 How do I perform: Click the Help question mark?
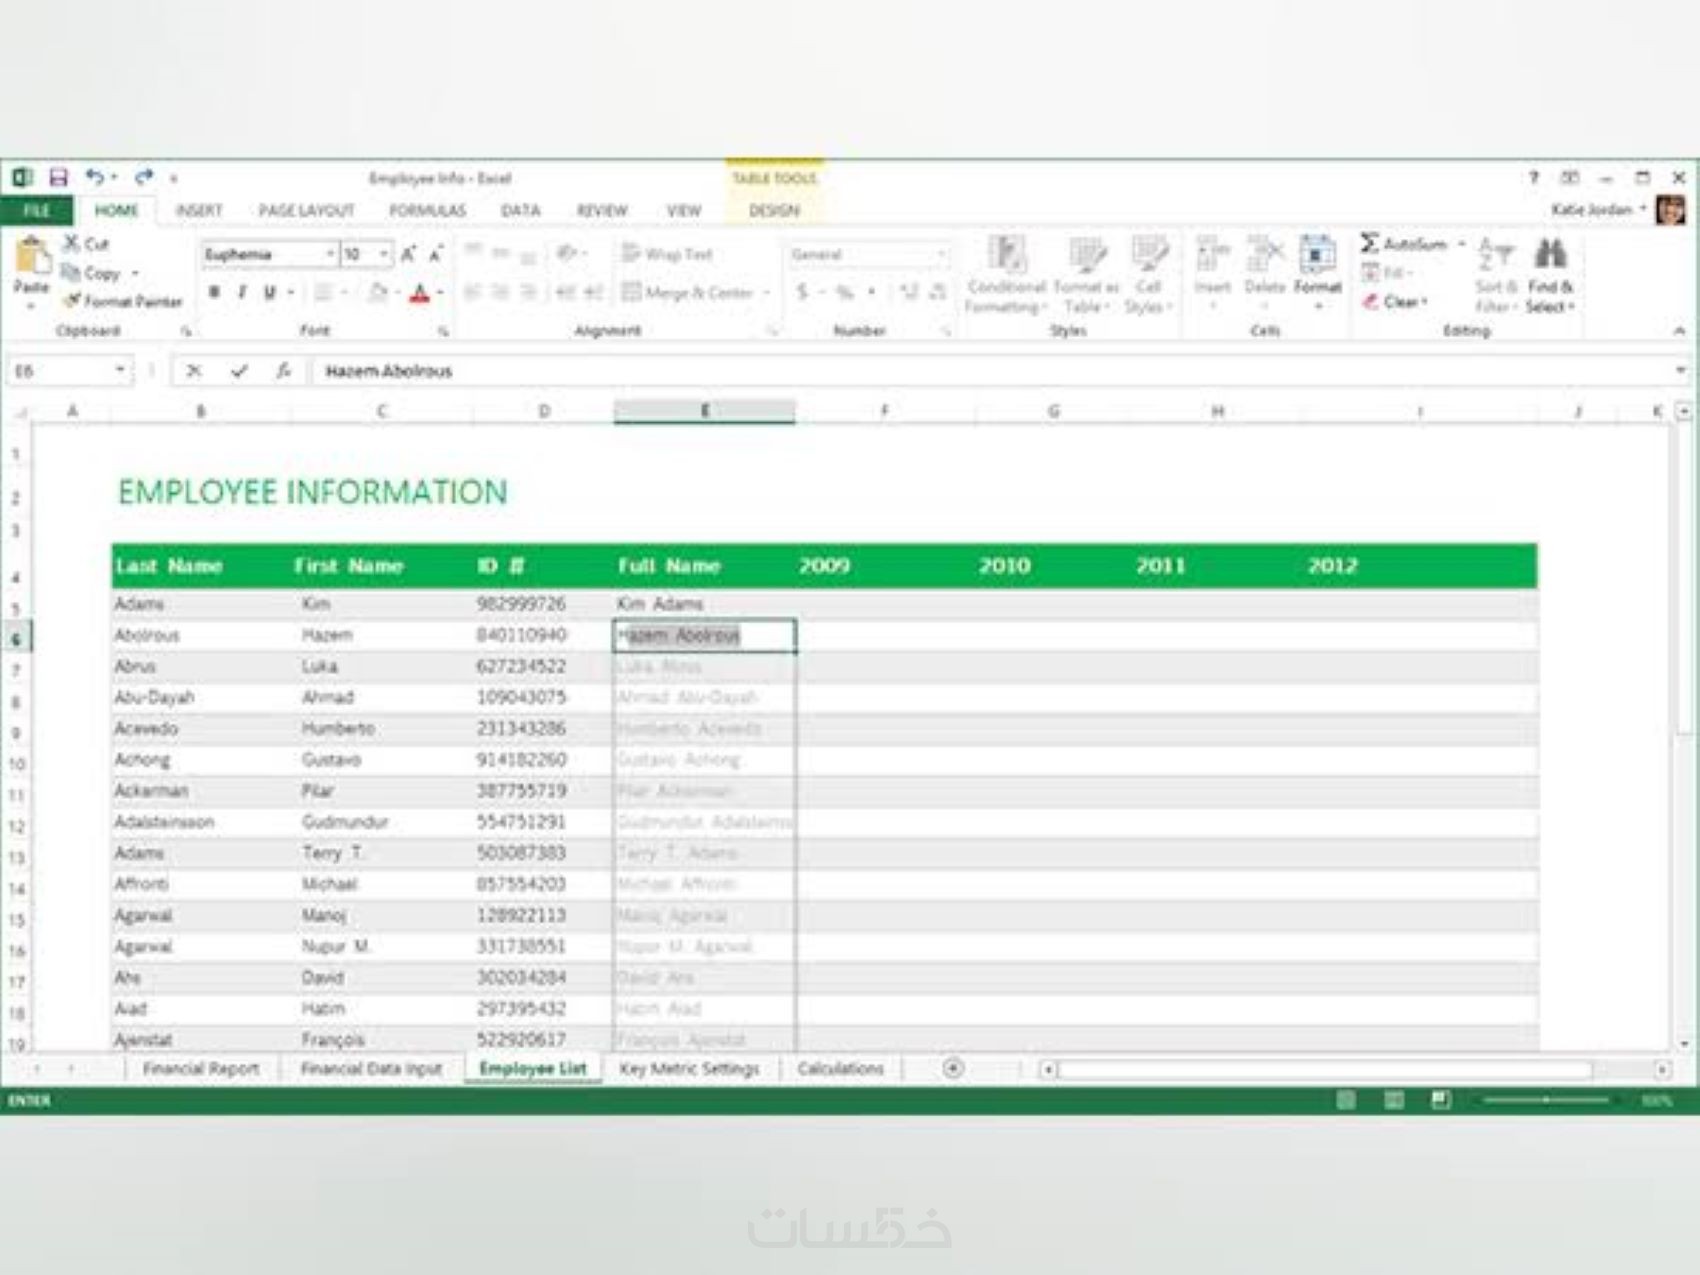tap(1533, 177)
